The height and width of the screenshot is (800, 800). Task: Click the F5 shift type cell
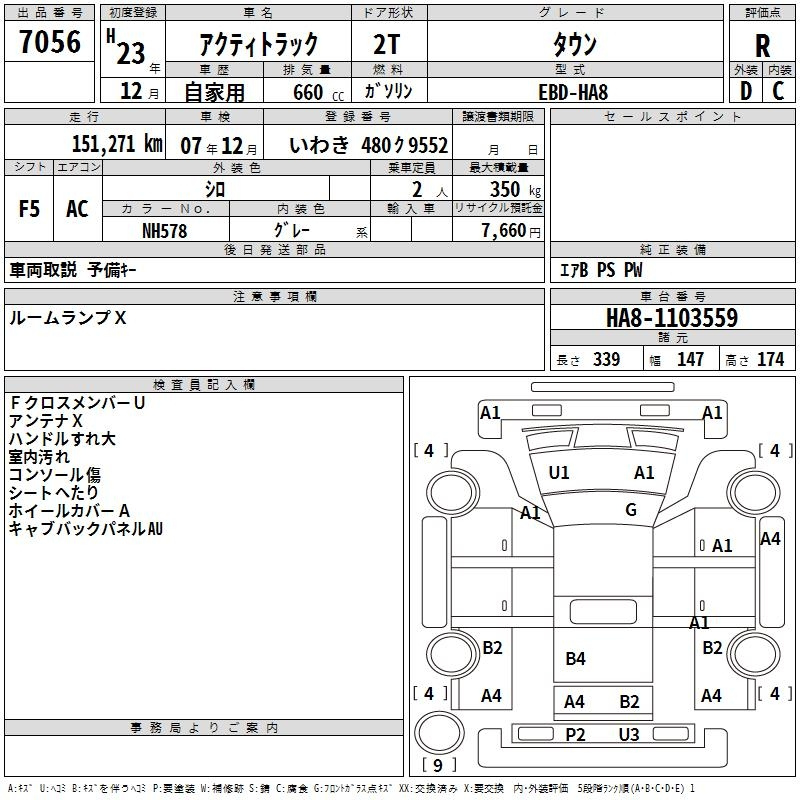(x=30, y=209)
